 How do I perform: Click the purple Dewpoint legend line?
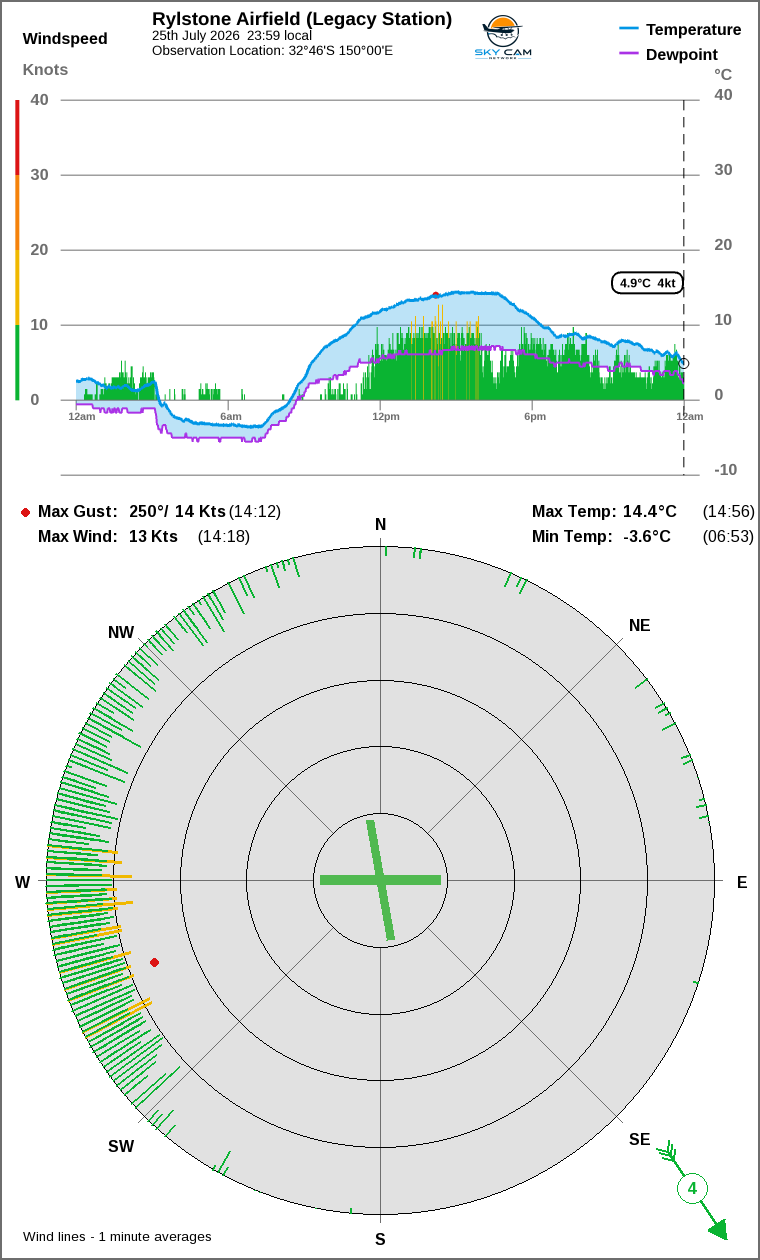tap(629, 54)
